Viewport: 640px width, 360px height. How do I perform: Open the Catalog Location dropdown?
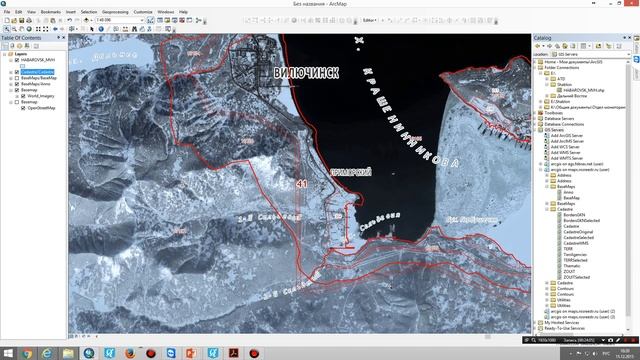tap(629, 54)
